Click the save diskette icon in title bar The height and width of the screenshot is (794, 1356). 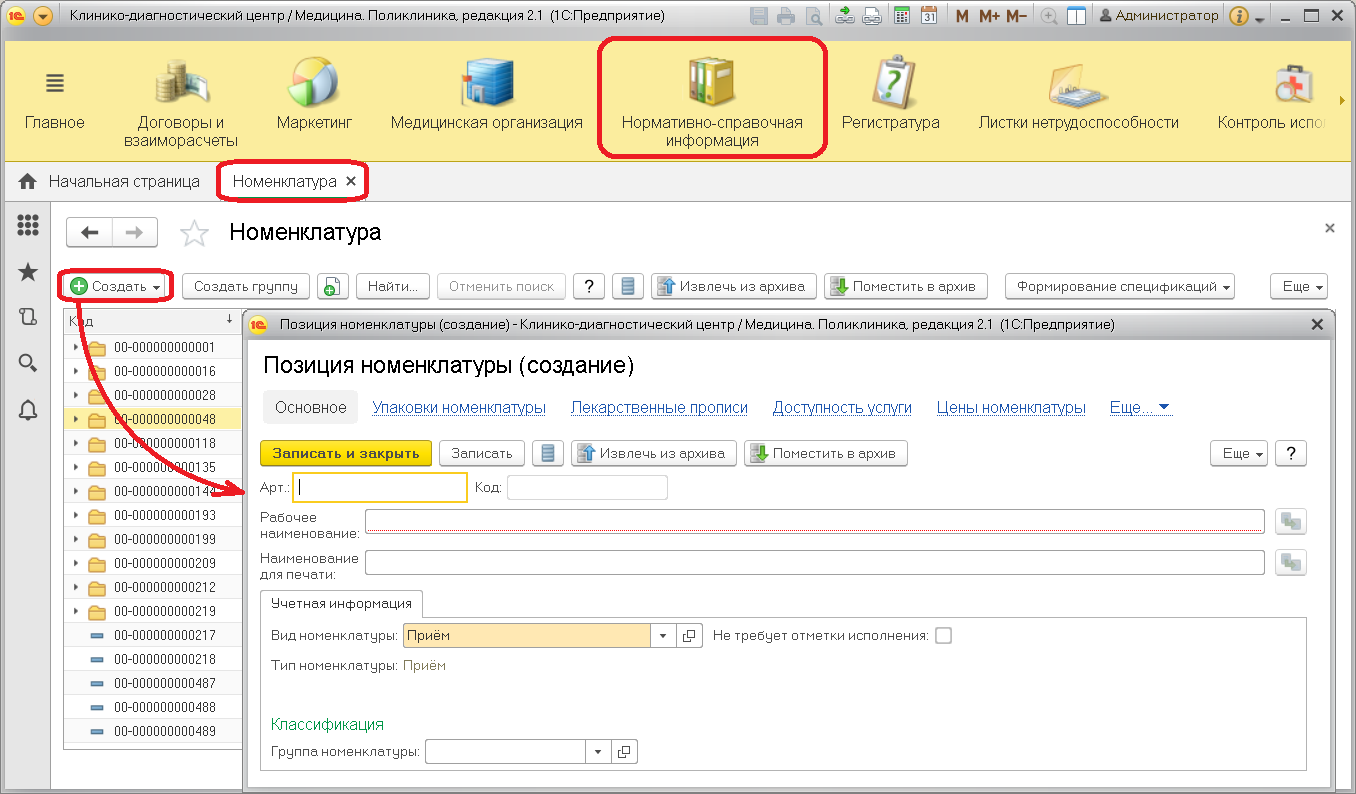tap(759, 16)
